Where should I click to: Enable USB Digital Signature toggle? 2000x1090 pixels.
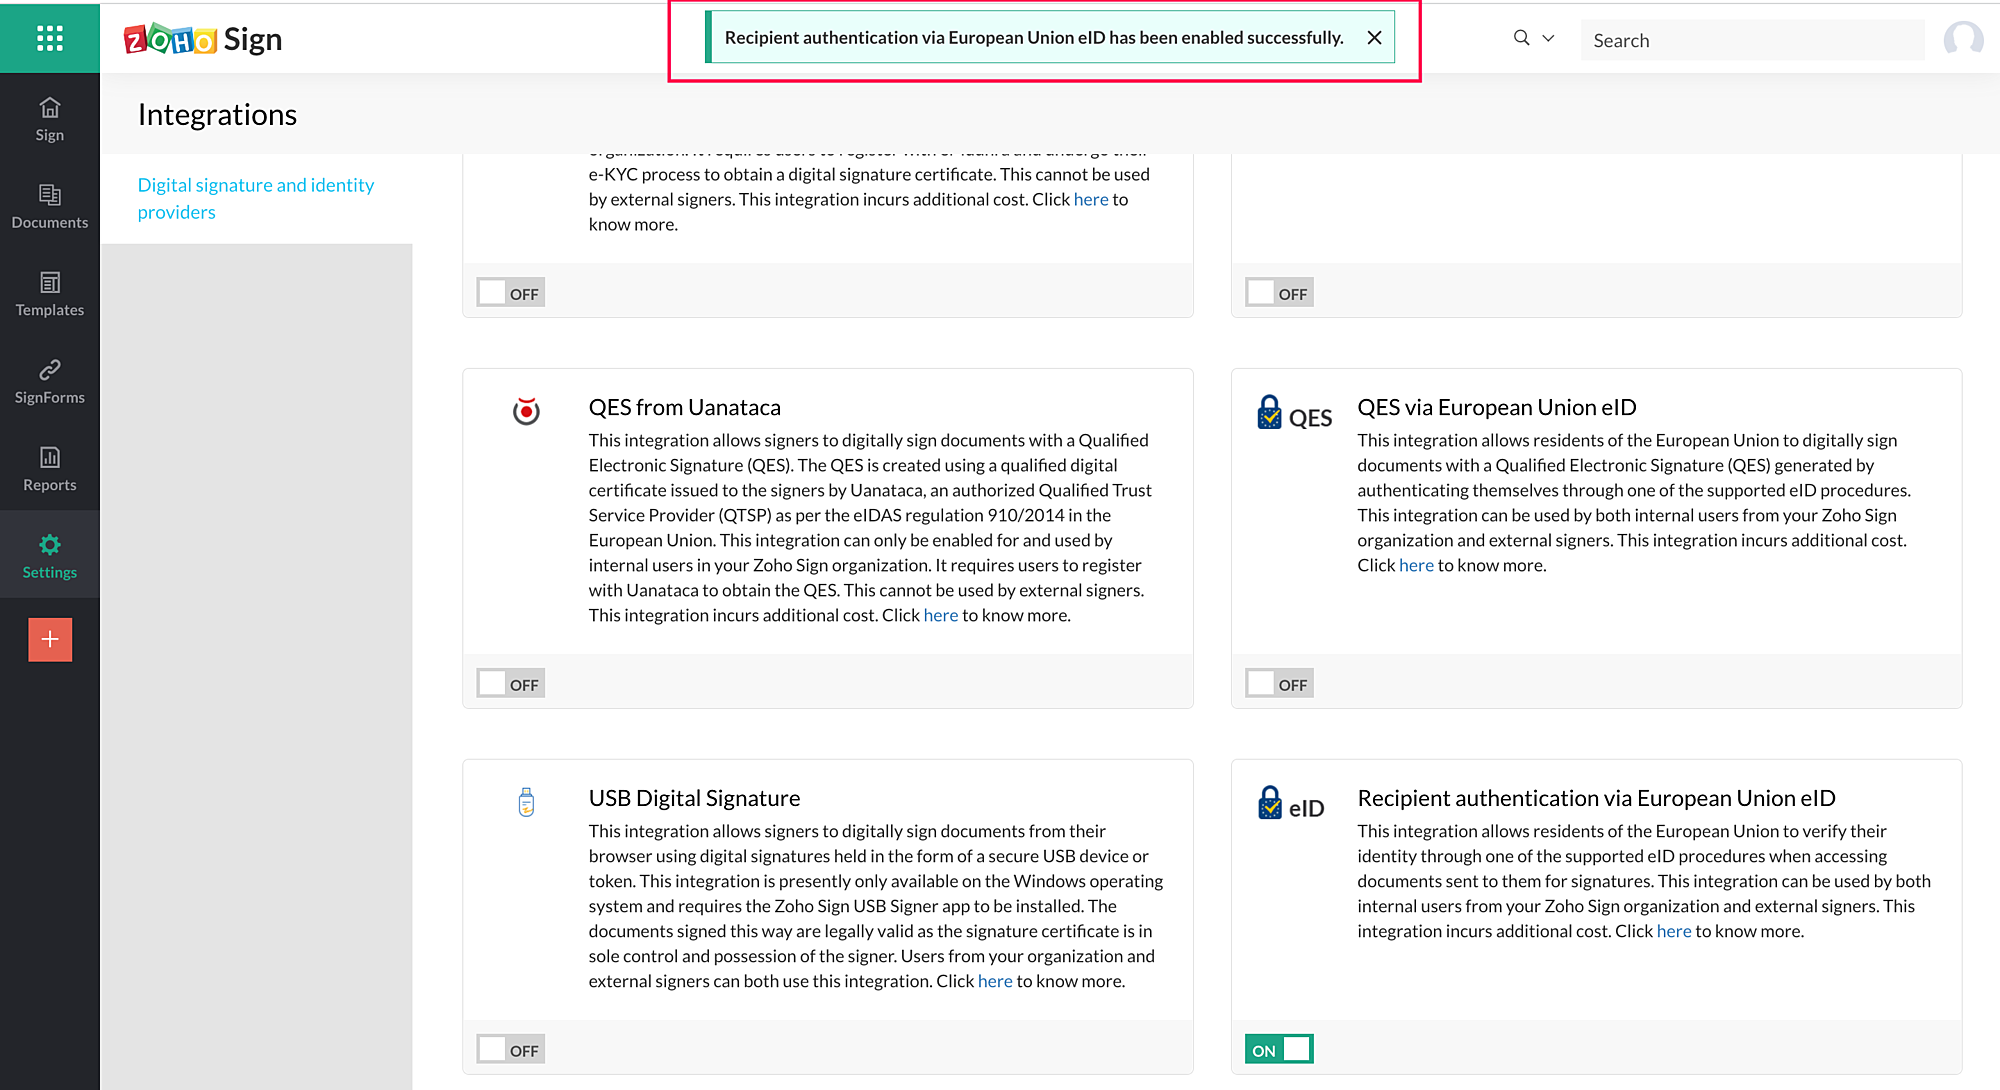click(510, 1050)
